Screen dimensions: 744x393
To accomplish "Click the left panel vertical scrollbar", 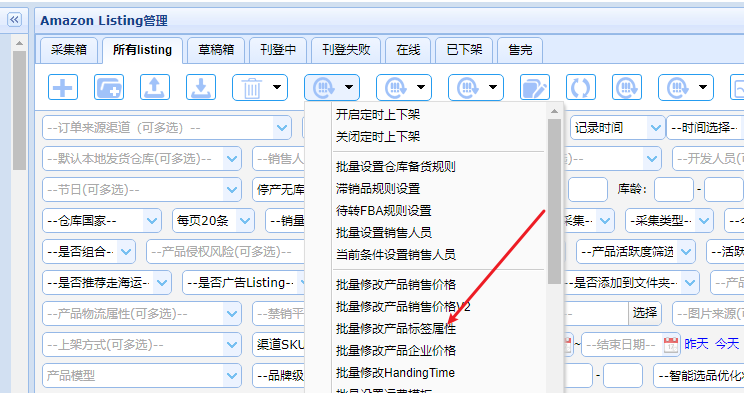I will [19, 110].
